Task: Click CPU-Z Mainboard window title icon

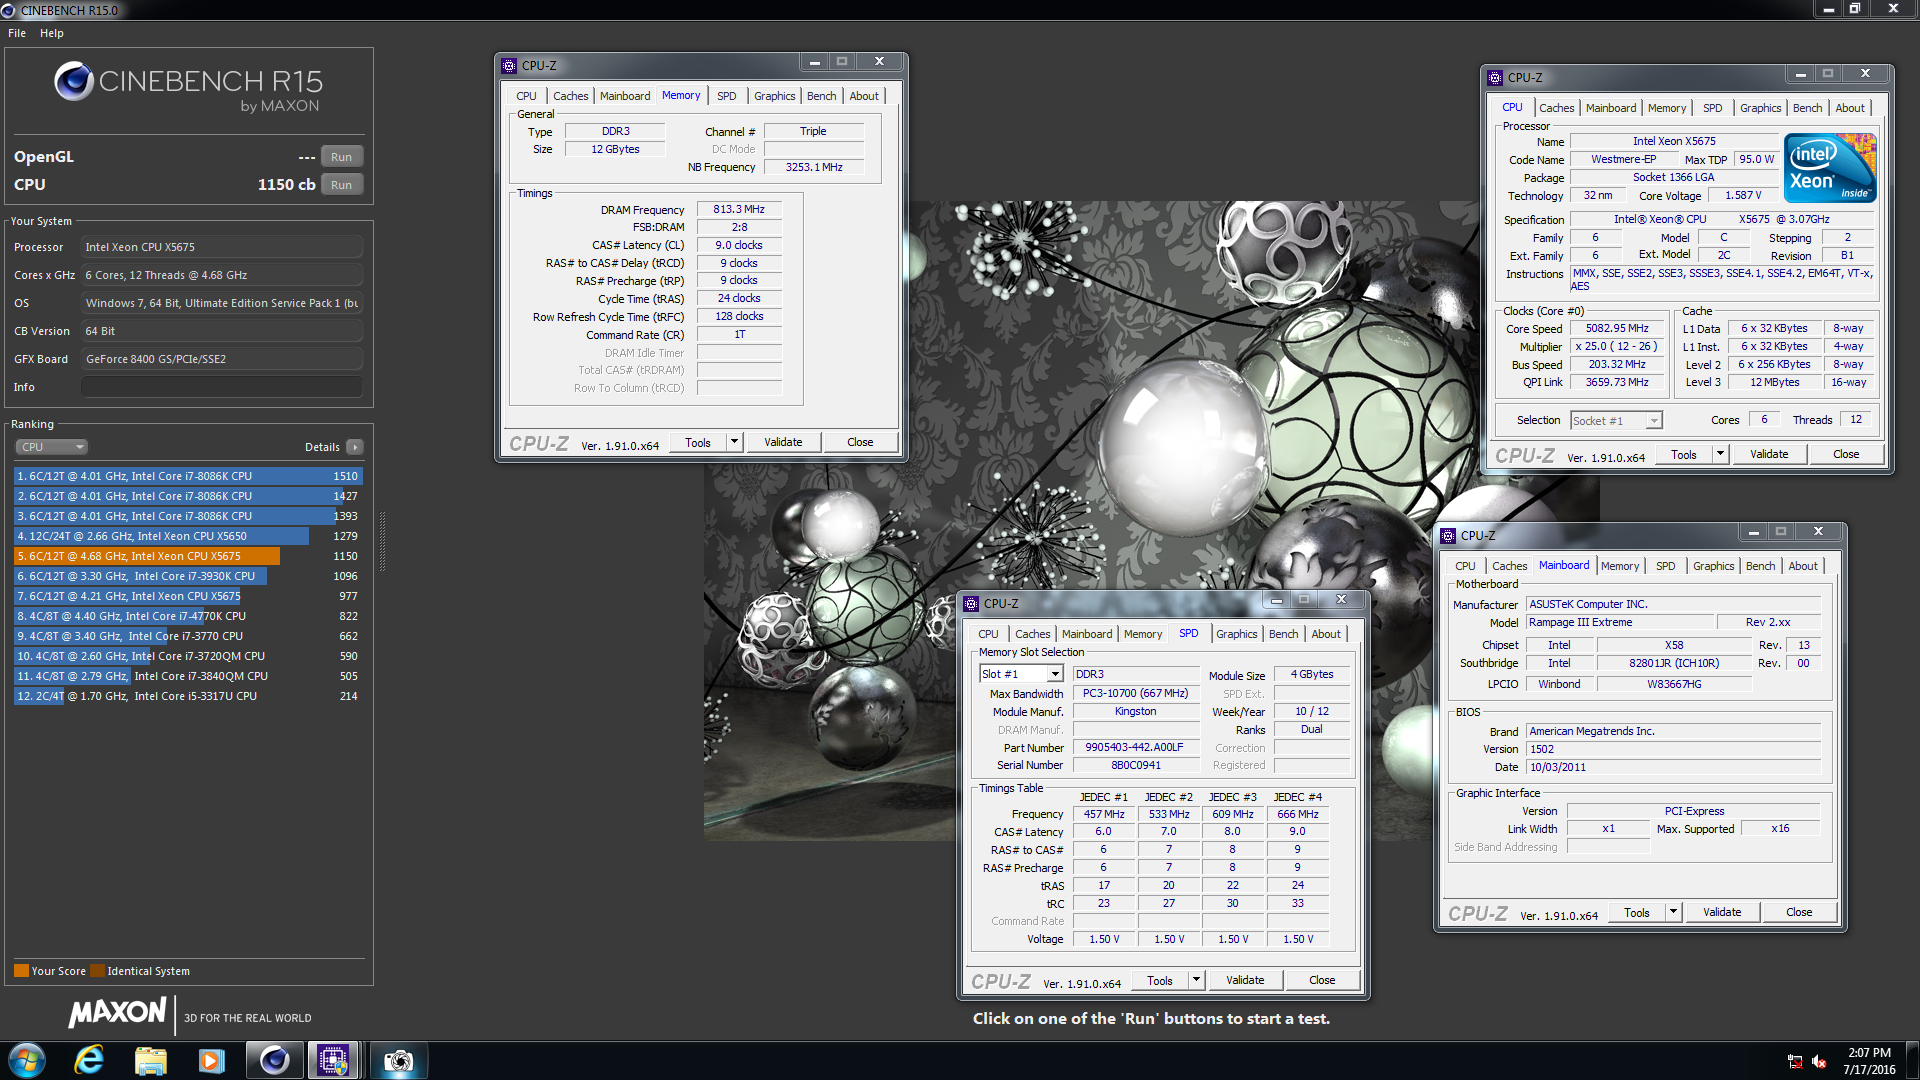Action: coord(1448,536)
